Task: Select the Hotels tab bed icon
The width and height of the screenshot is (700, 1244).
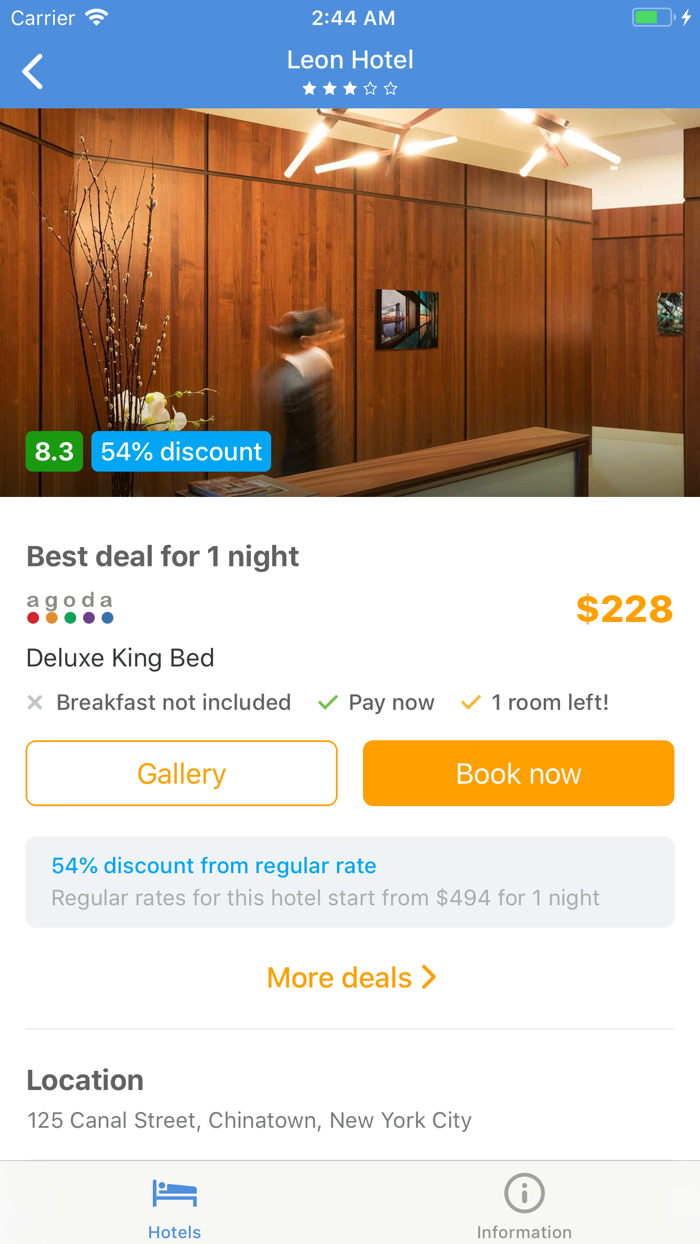Action: (174, 1192)
